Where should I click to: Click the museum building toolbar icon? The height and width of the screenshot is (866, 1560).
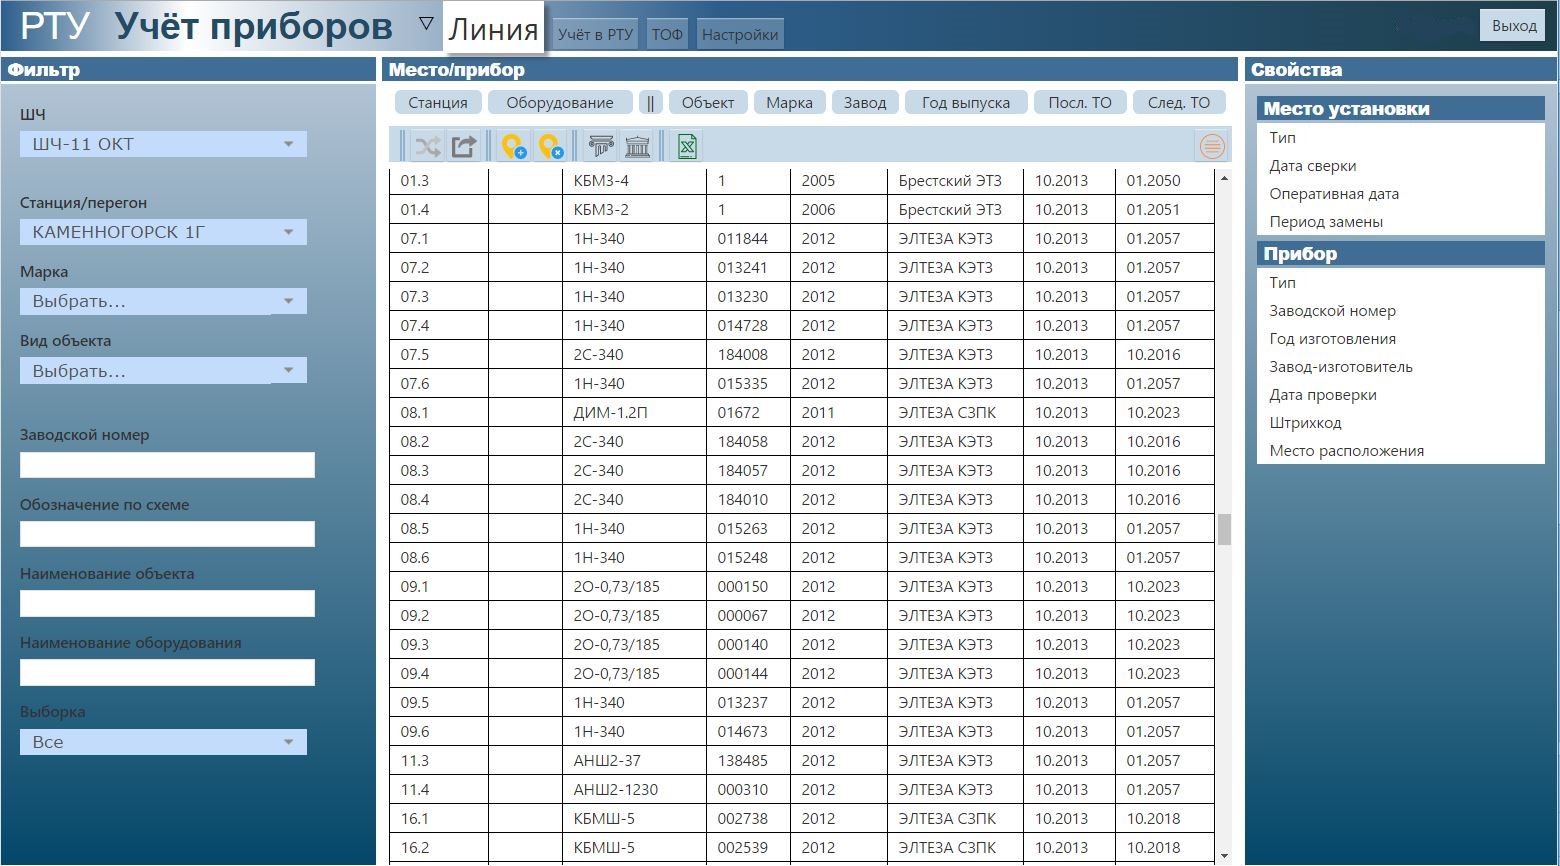(637, 147)
